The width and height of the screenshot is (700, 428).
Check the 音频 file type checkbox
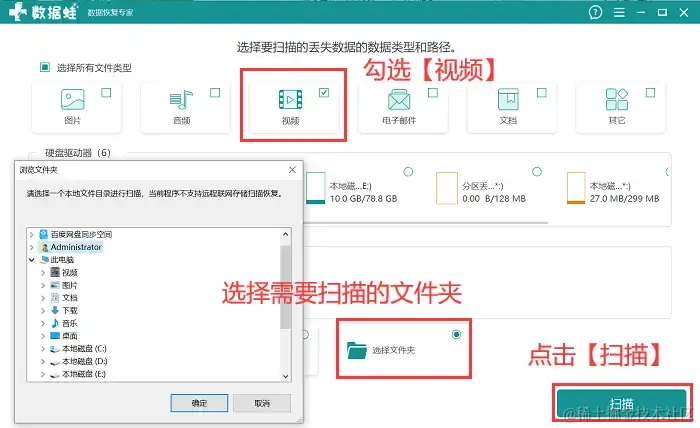point(215,93)
